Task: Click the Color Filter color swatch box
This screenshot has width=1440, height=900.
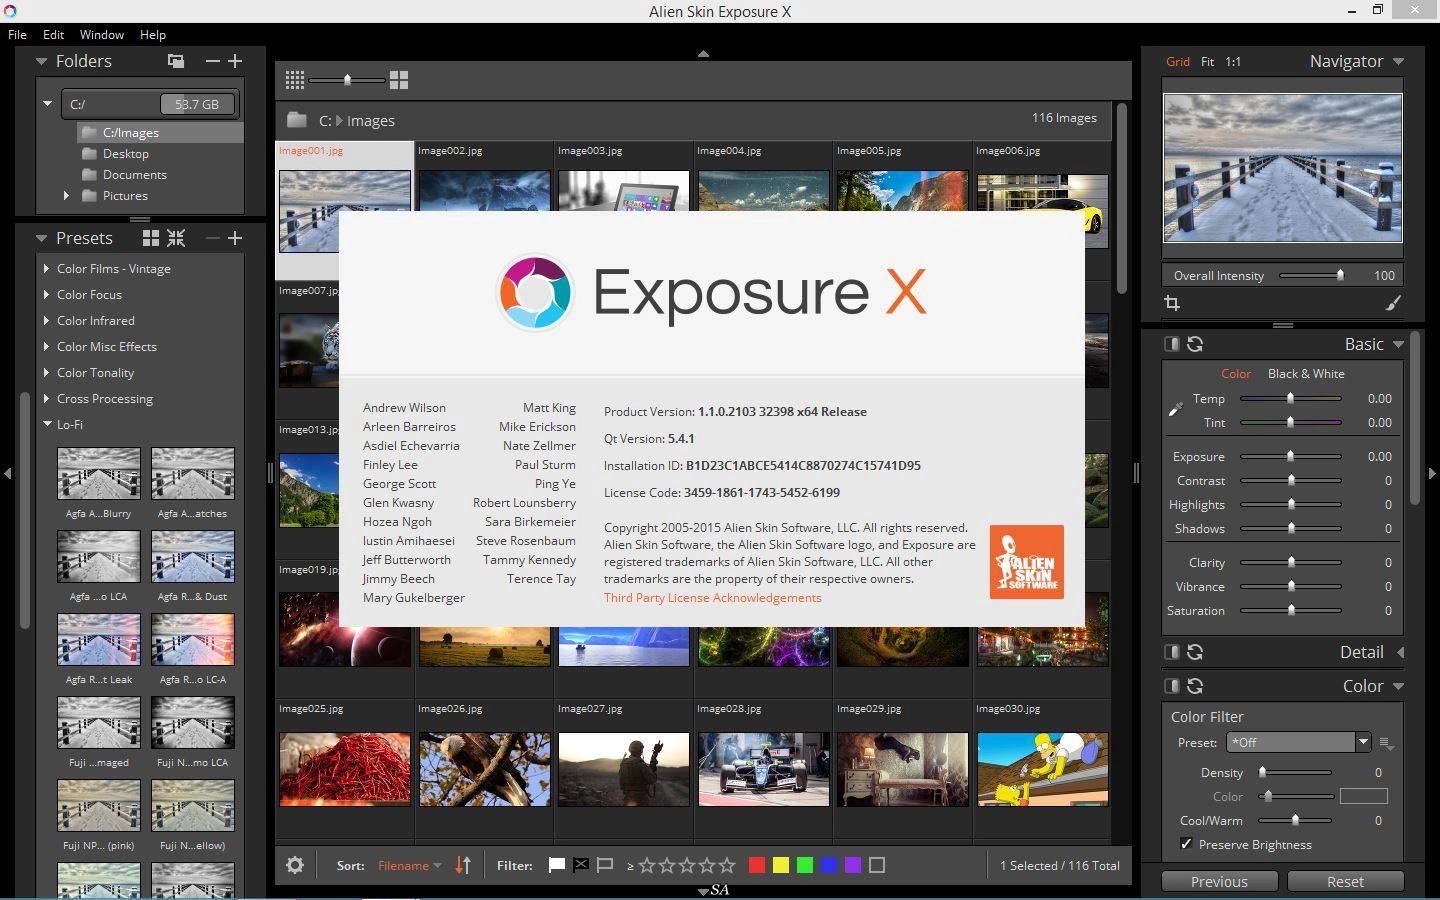Action: click(x=1364, y=796)
